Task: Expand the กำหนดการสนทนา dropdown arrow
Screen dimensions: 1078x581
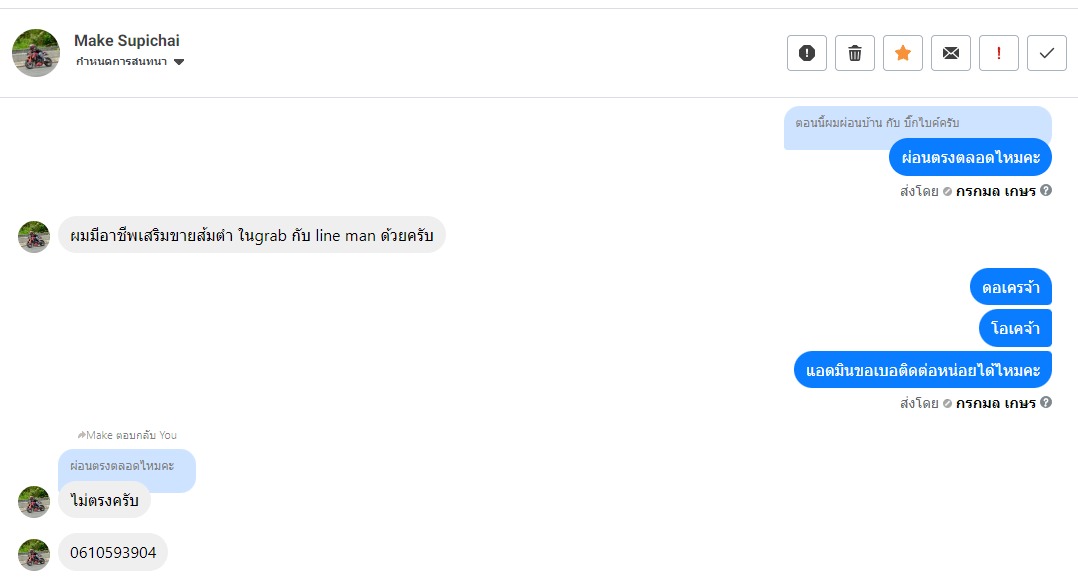Action: tap(179, 62)
